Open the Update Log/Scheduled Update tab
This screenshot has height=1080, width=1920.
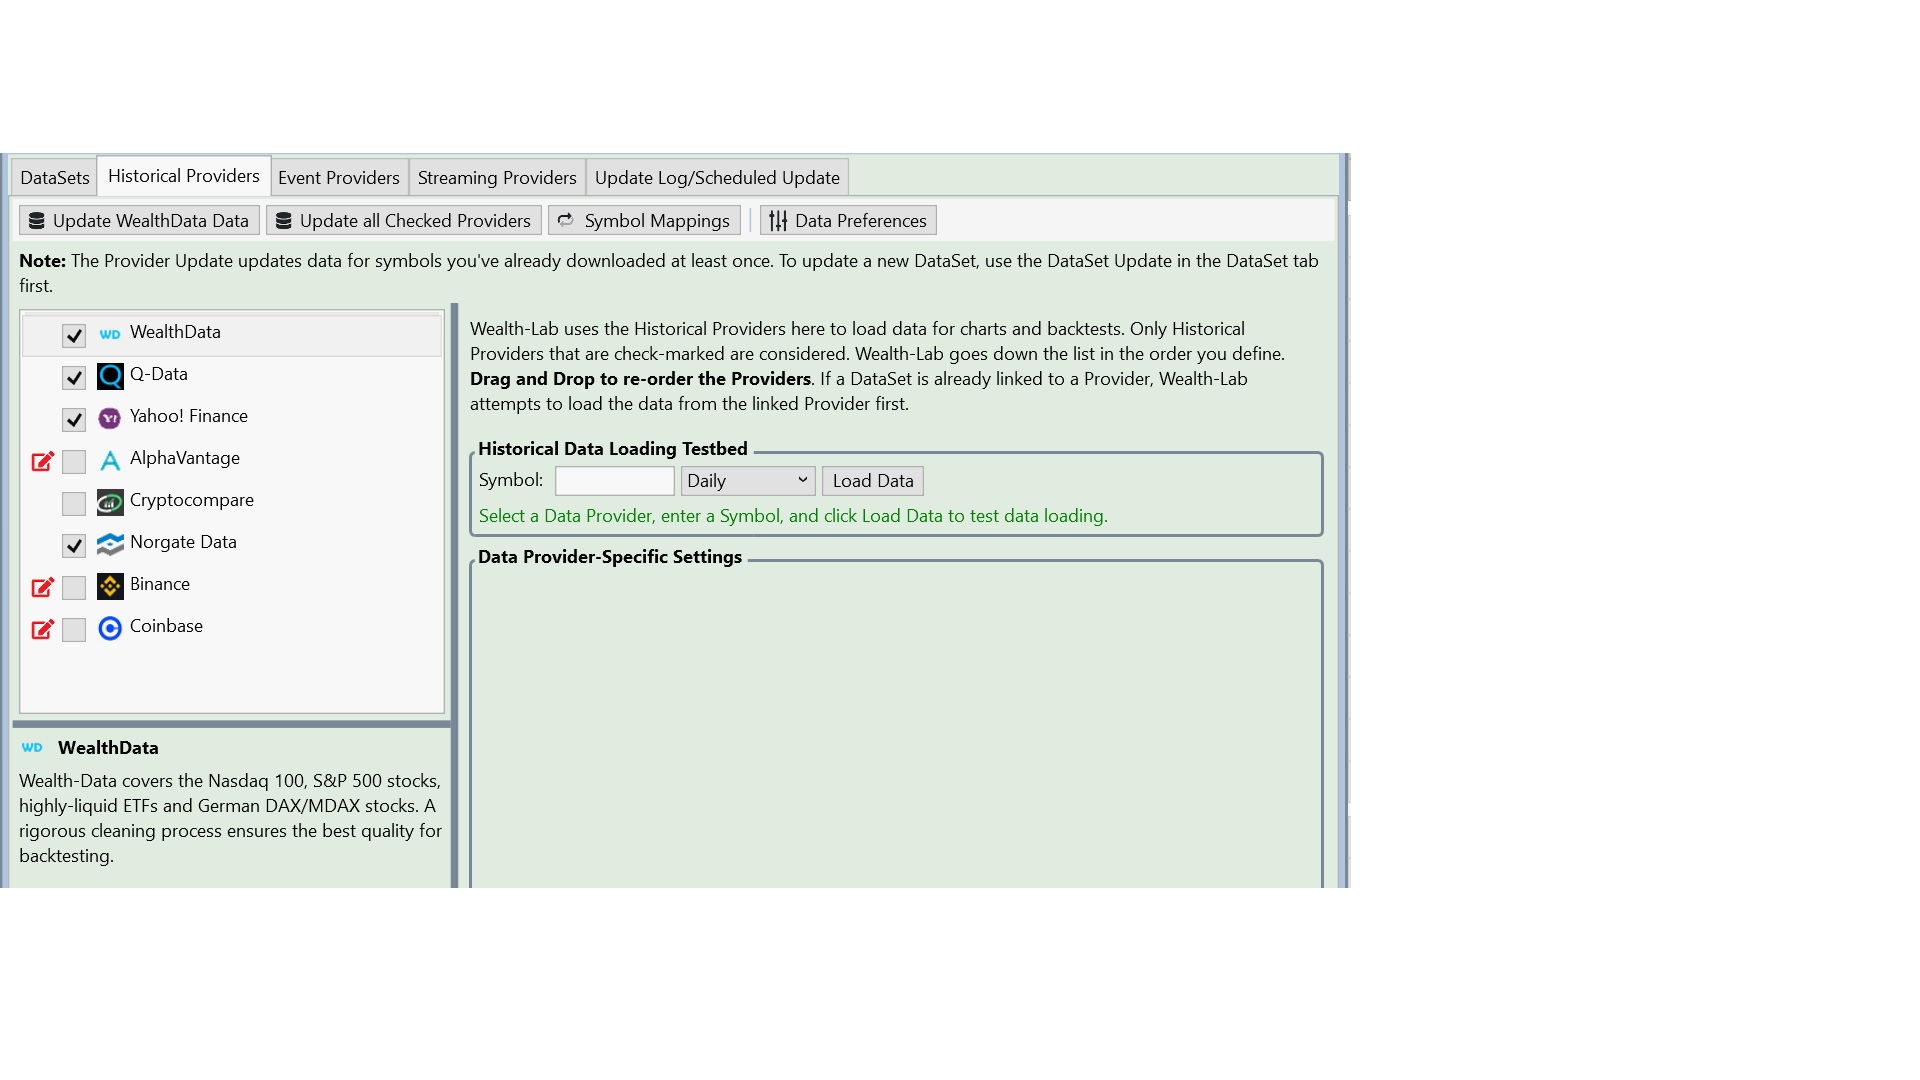tap(717, 178)
